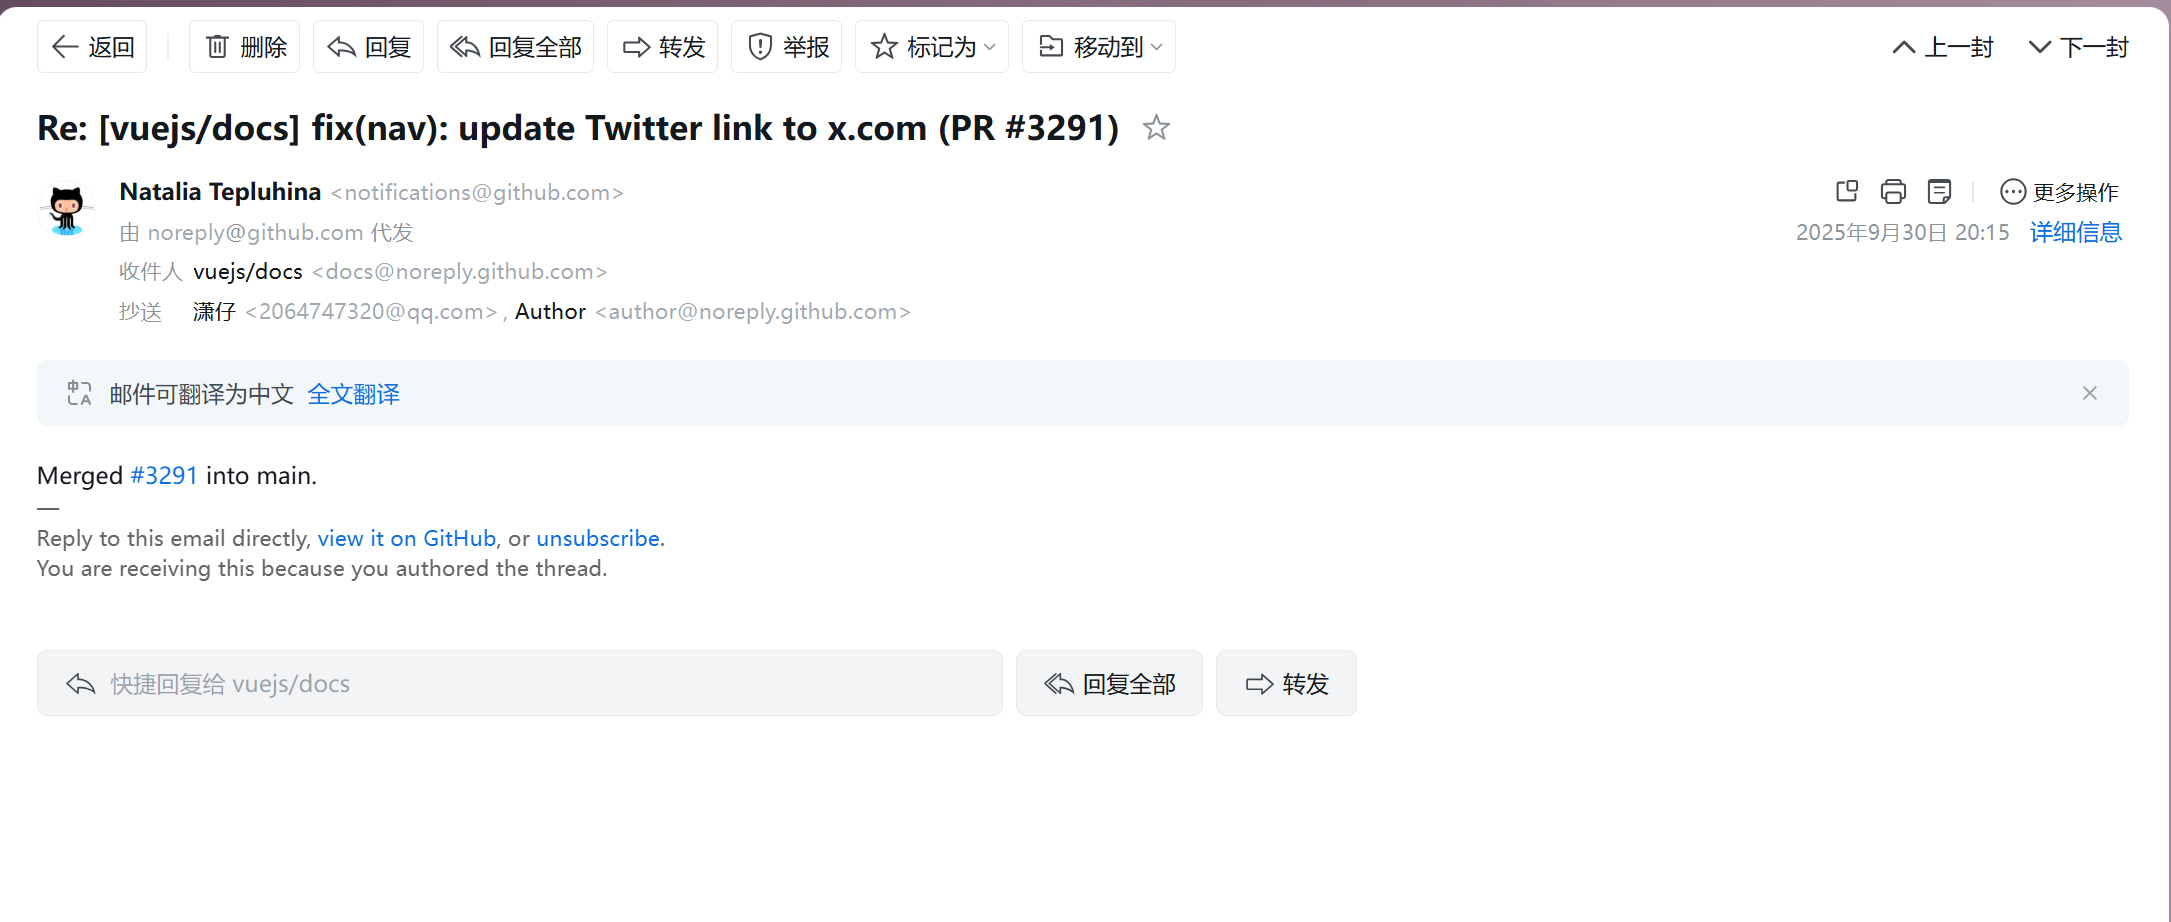This screenshot has width=2171, height=922.
Task: Open view it on GitHub link
Action: point(406,538)
